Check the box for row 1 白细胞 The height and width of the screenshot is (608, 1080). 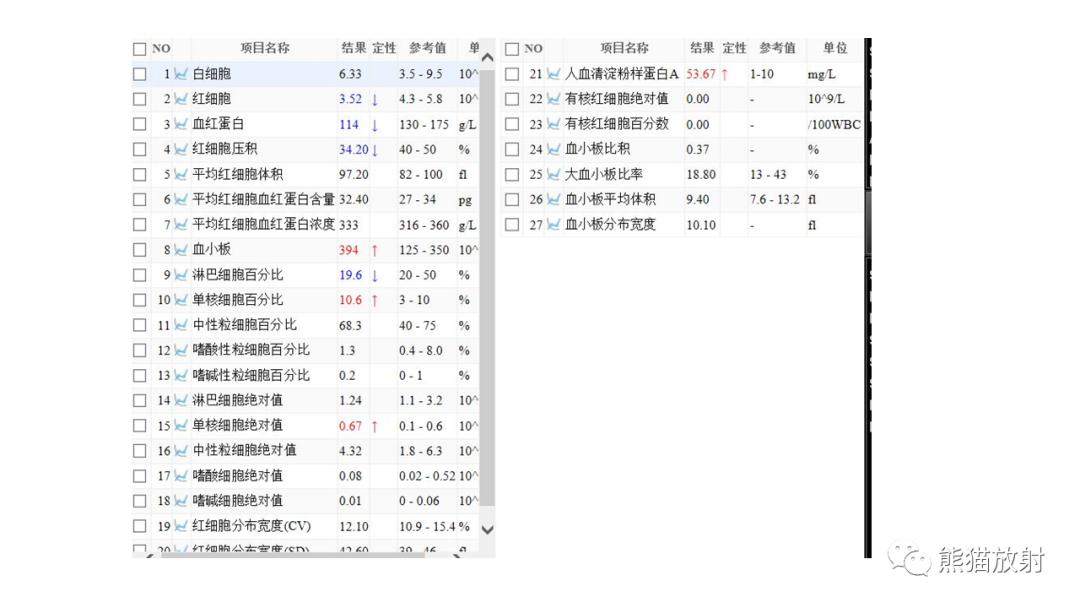pos(140,74)
